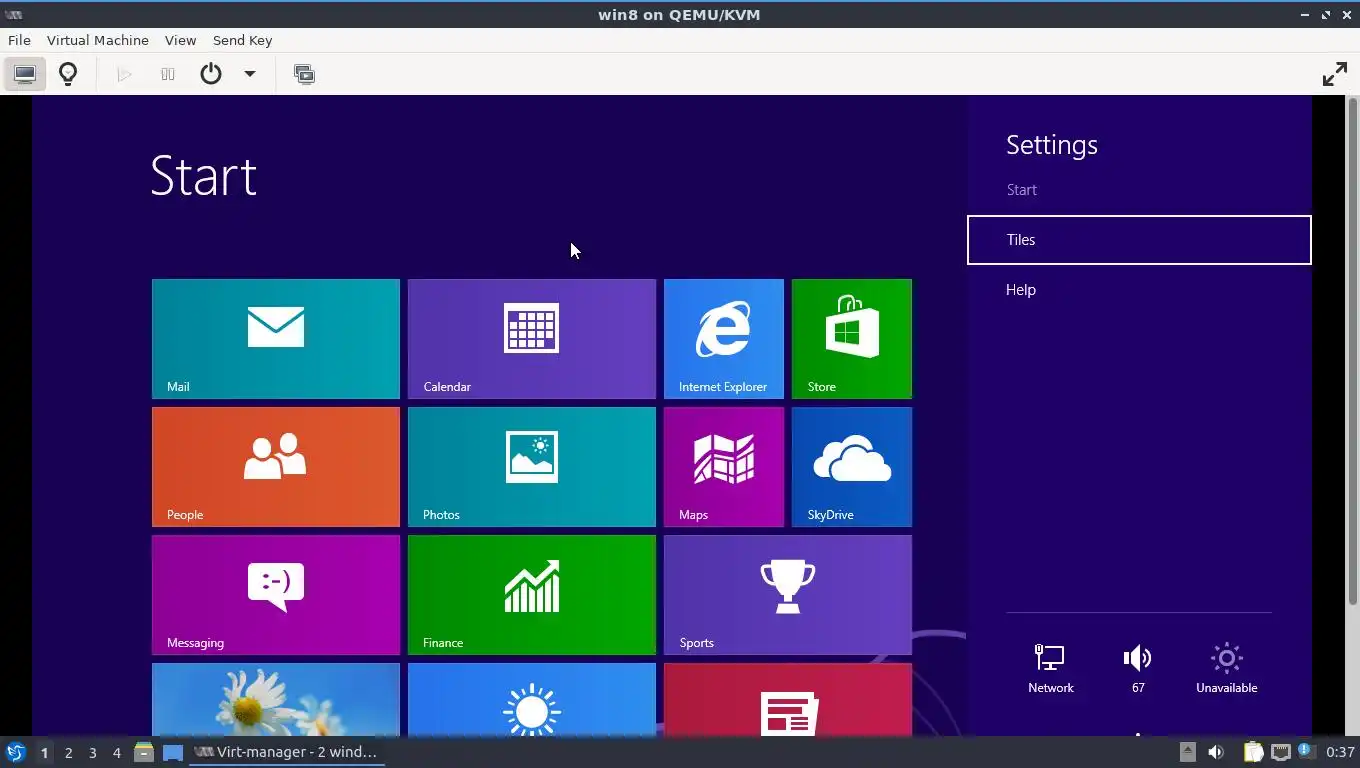Click the Run virtual machine play button
The image size is (1360, 768).
click(x=124, y=74)
